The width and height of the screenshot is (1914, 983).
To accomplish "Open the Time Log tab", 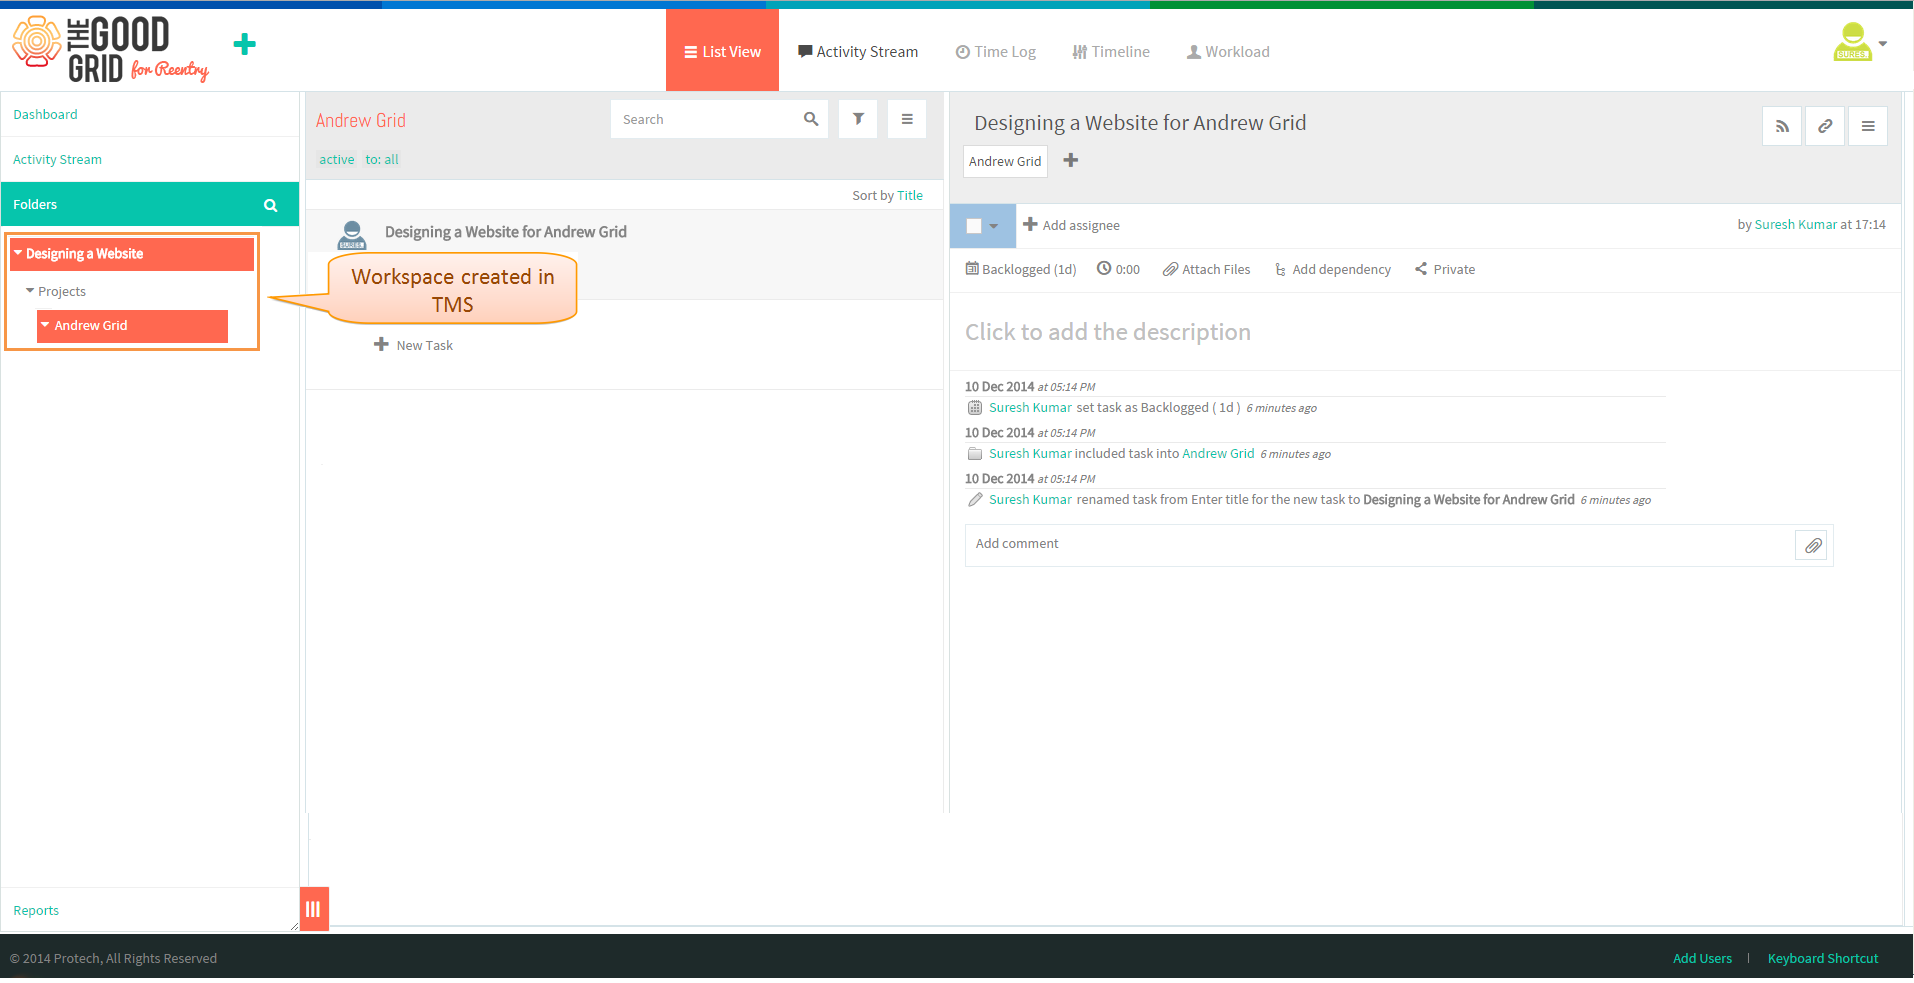I will pos(995,52).
